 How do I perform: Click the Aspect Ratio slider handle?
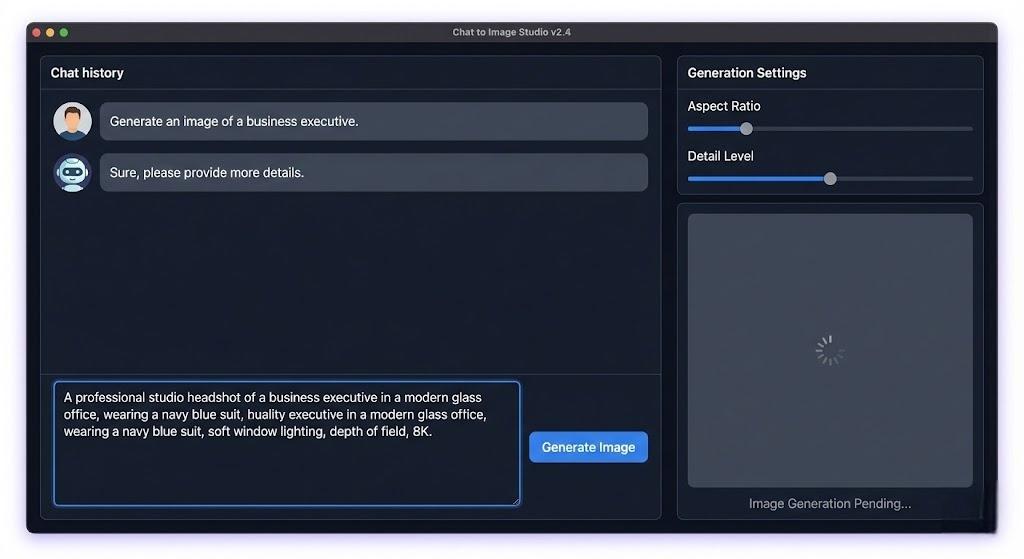746,128
